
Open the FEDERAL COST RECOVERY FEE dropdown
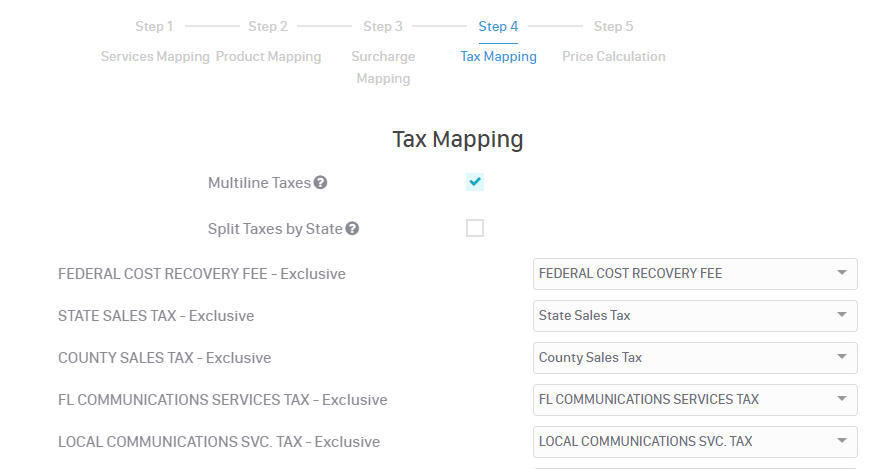(694, 274)
